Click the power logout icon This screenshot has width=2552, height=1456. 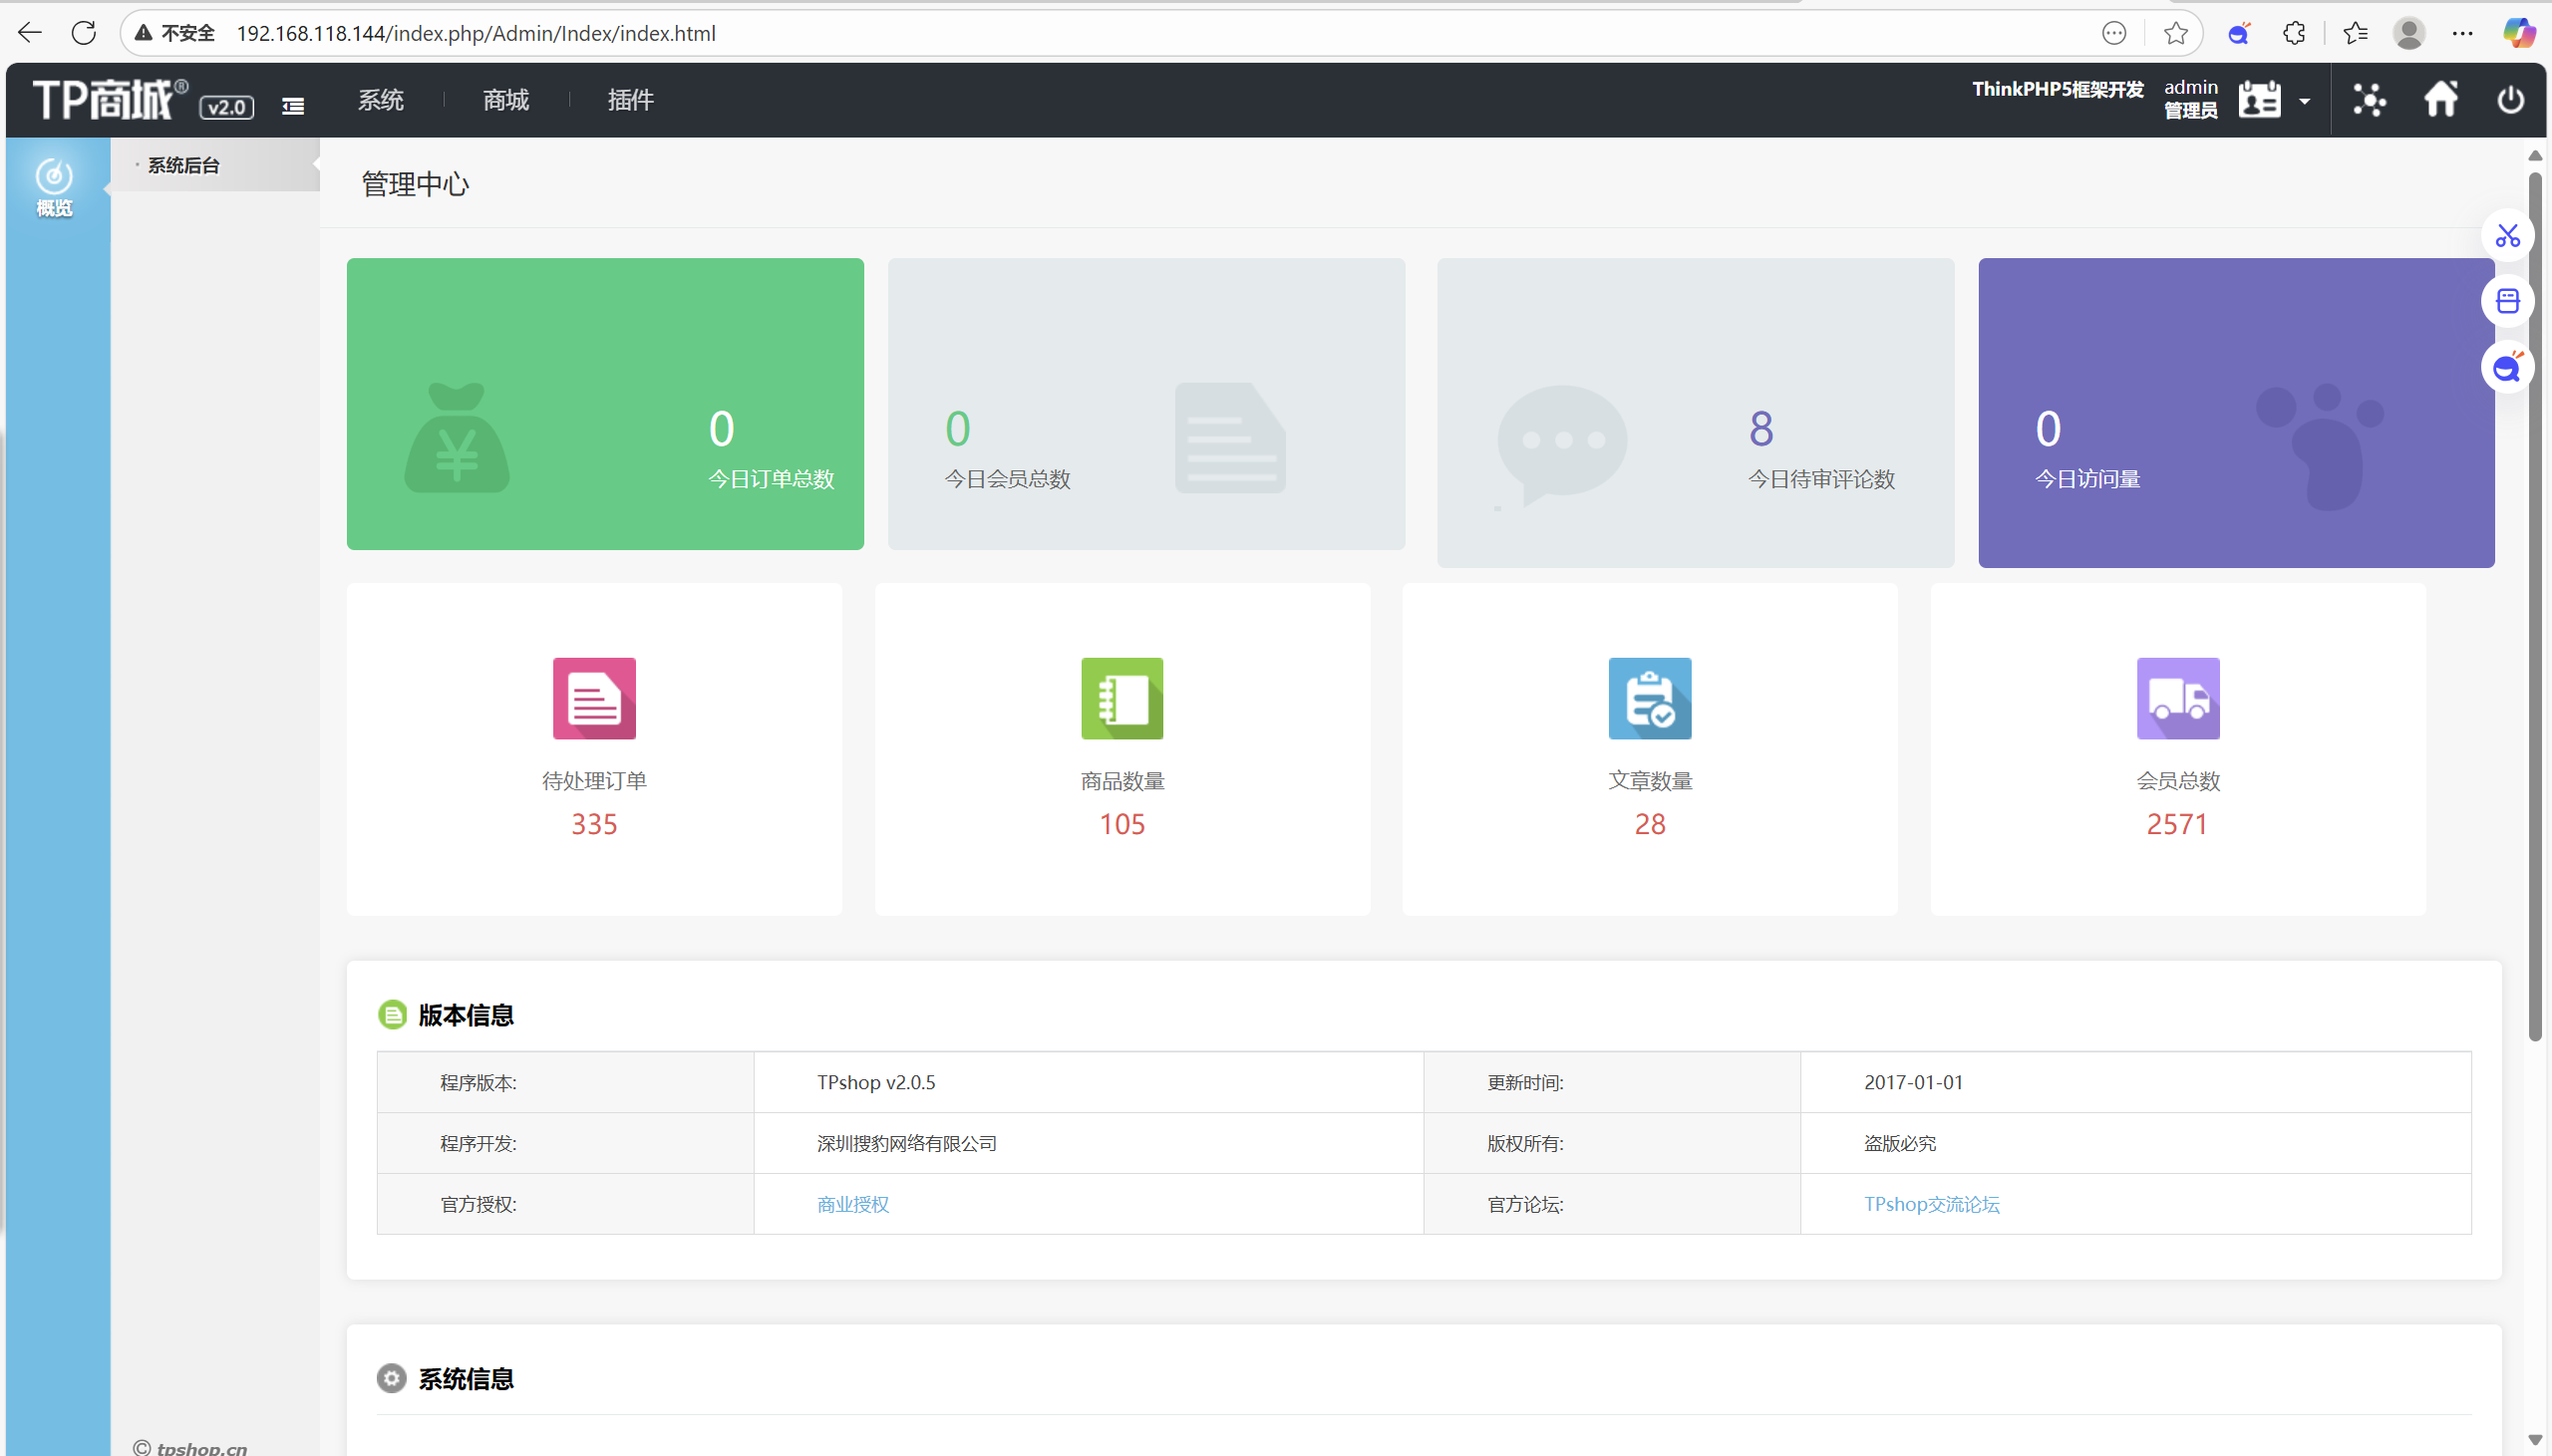pyautogui.click(x=2510, y=100)
